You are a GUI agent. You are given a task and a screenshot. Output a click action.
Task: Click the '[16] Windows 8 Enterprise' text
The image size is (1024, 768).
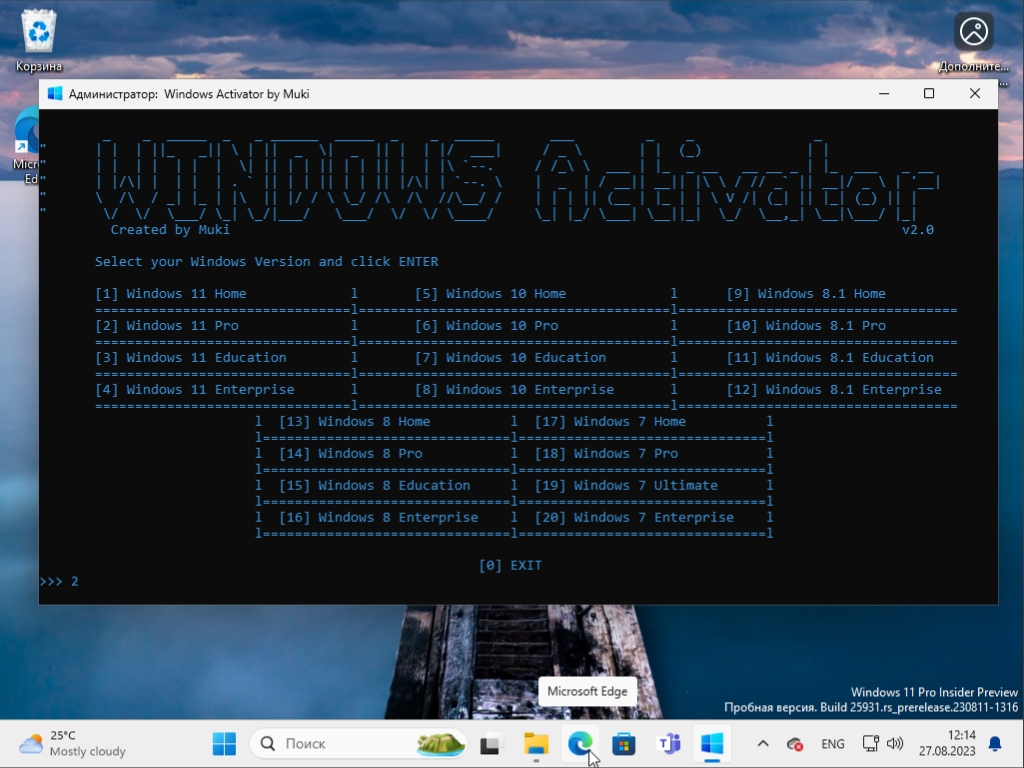(379, 518)
